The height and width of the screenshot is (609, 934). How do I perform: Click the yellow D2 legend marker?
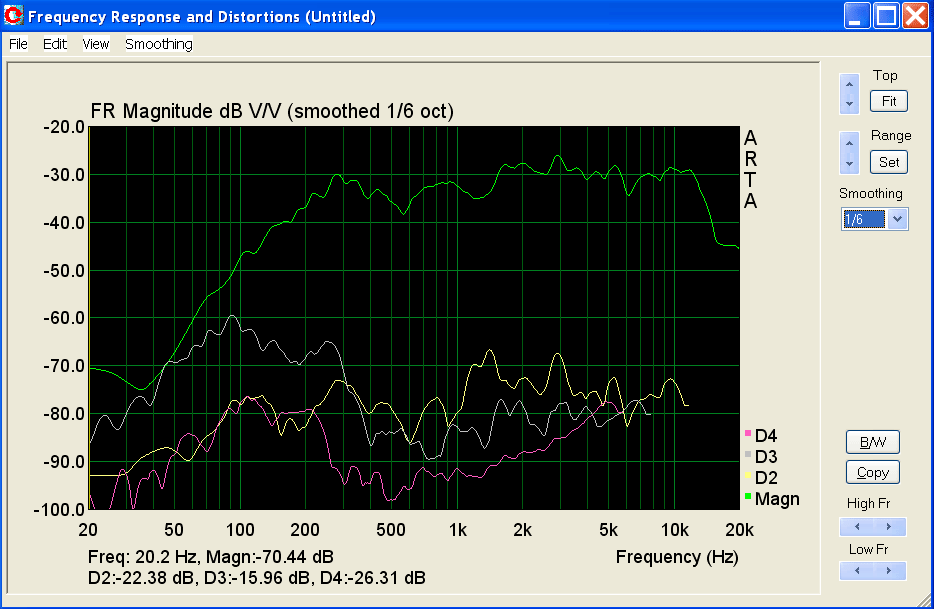748,475
